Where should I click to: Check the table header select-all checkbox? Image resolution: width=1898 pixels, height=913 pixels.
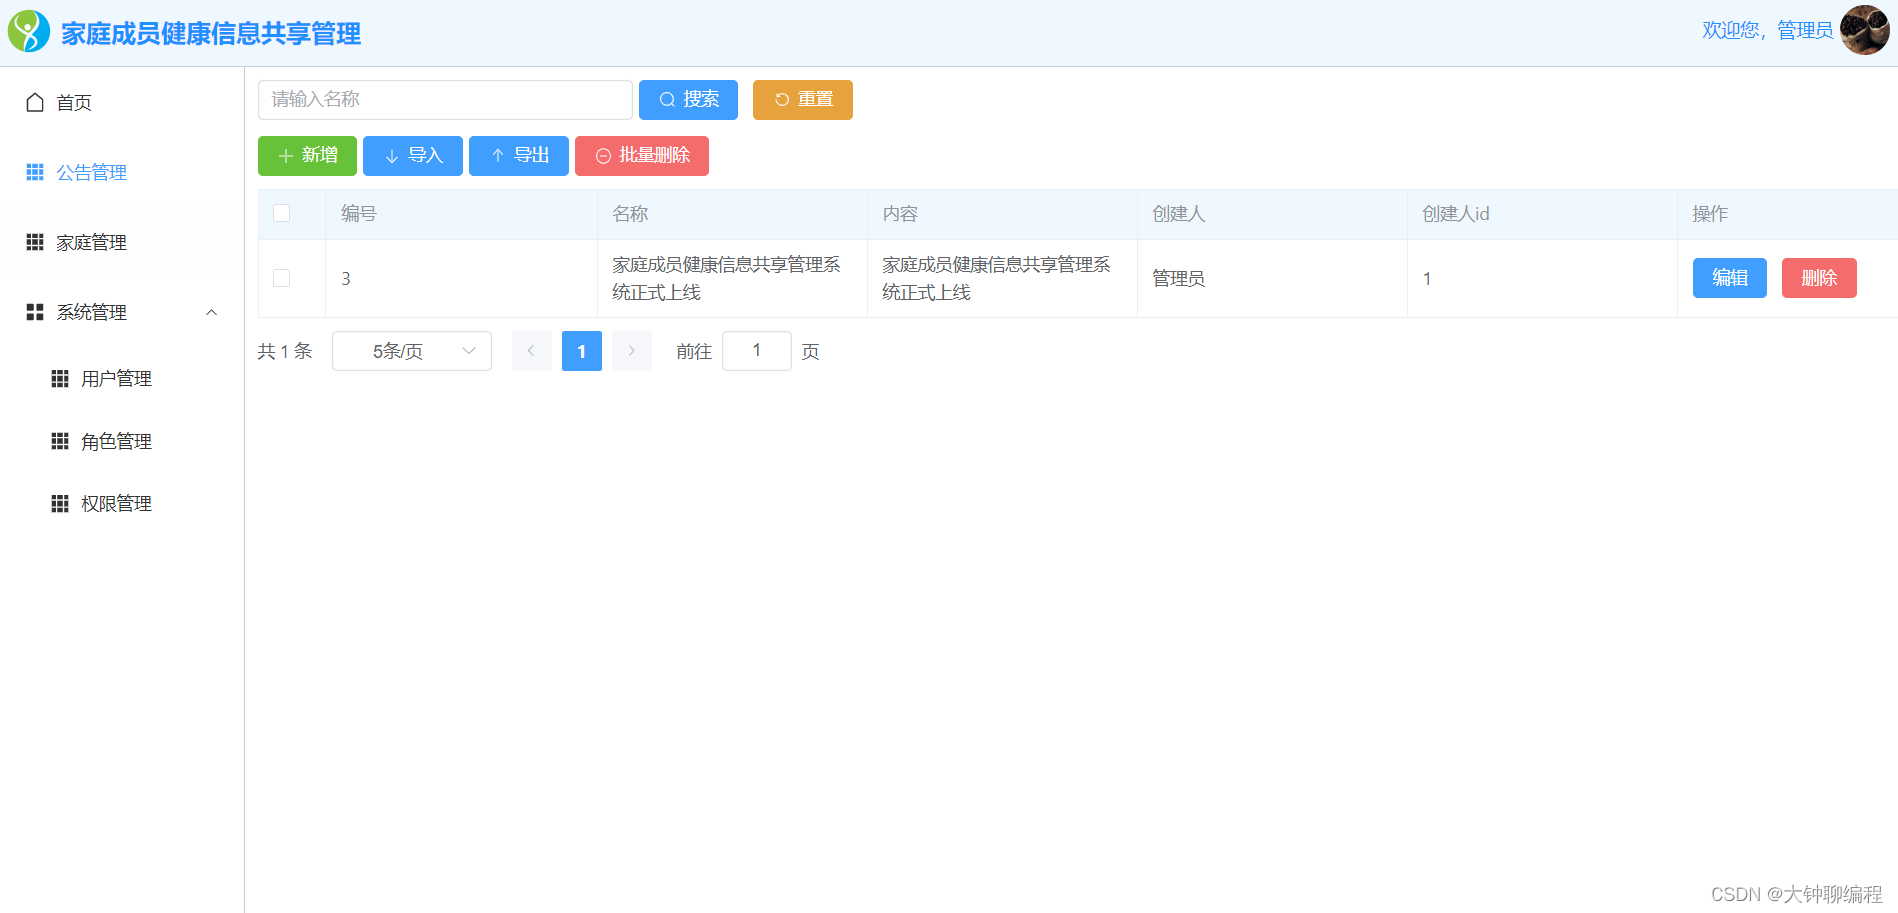coord(281,213)
